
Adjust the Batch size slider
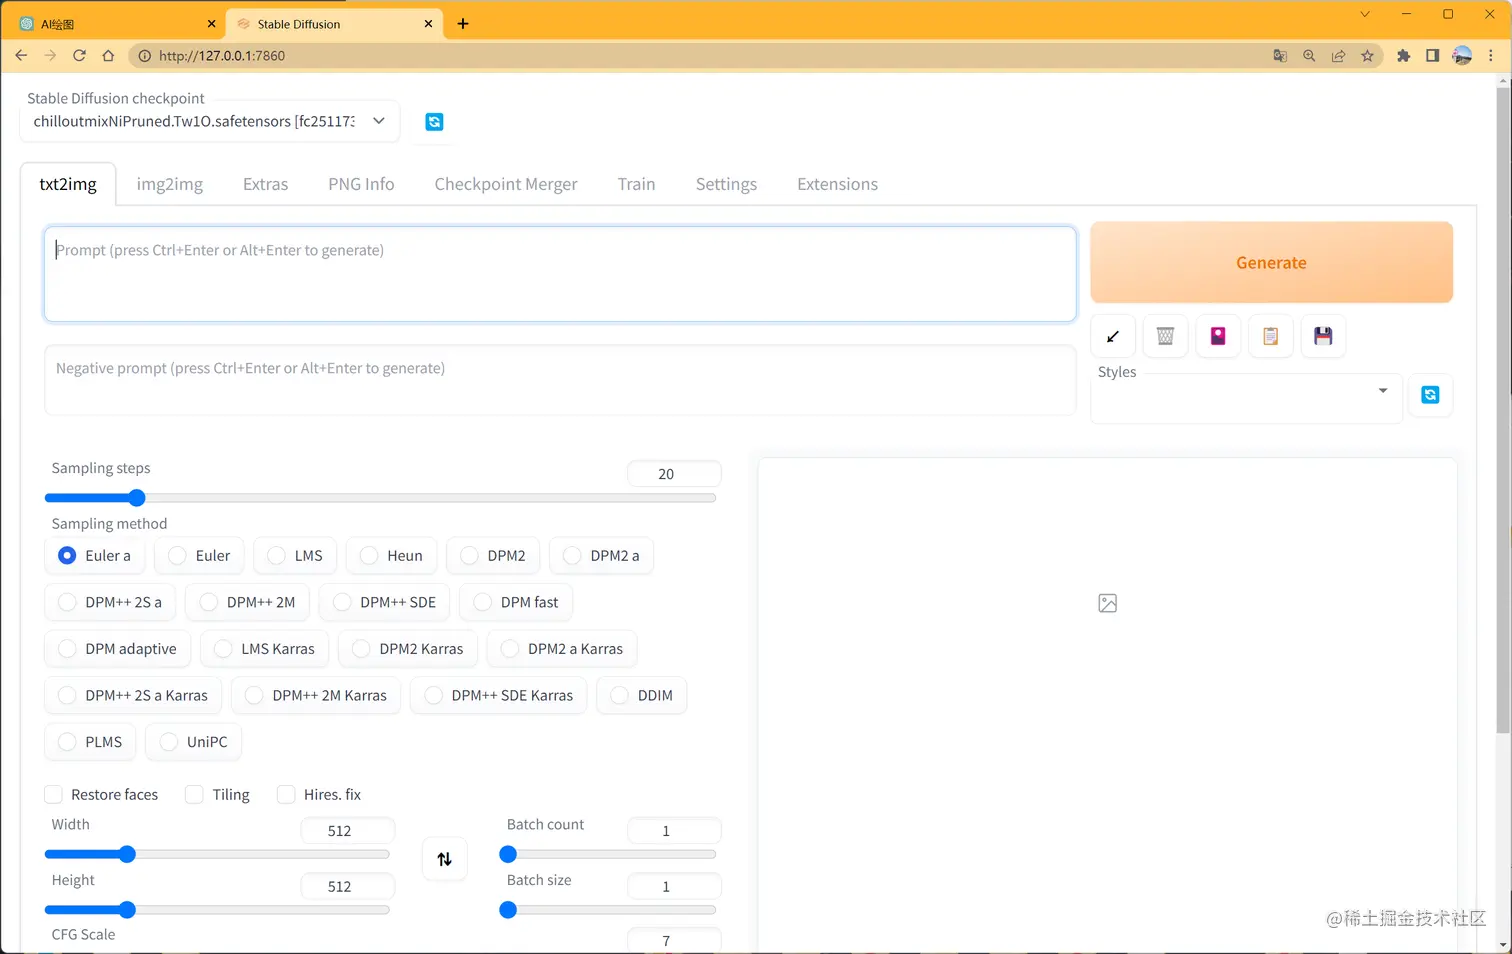[x=608, y=910]
